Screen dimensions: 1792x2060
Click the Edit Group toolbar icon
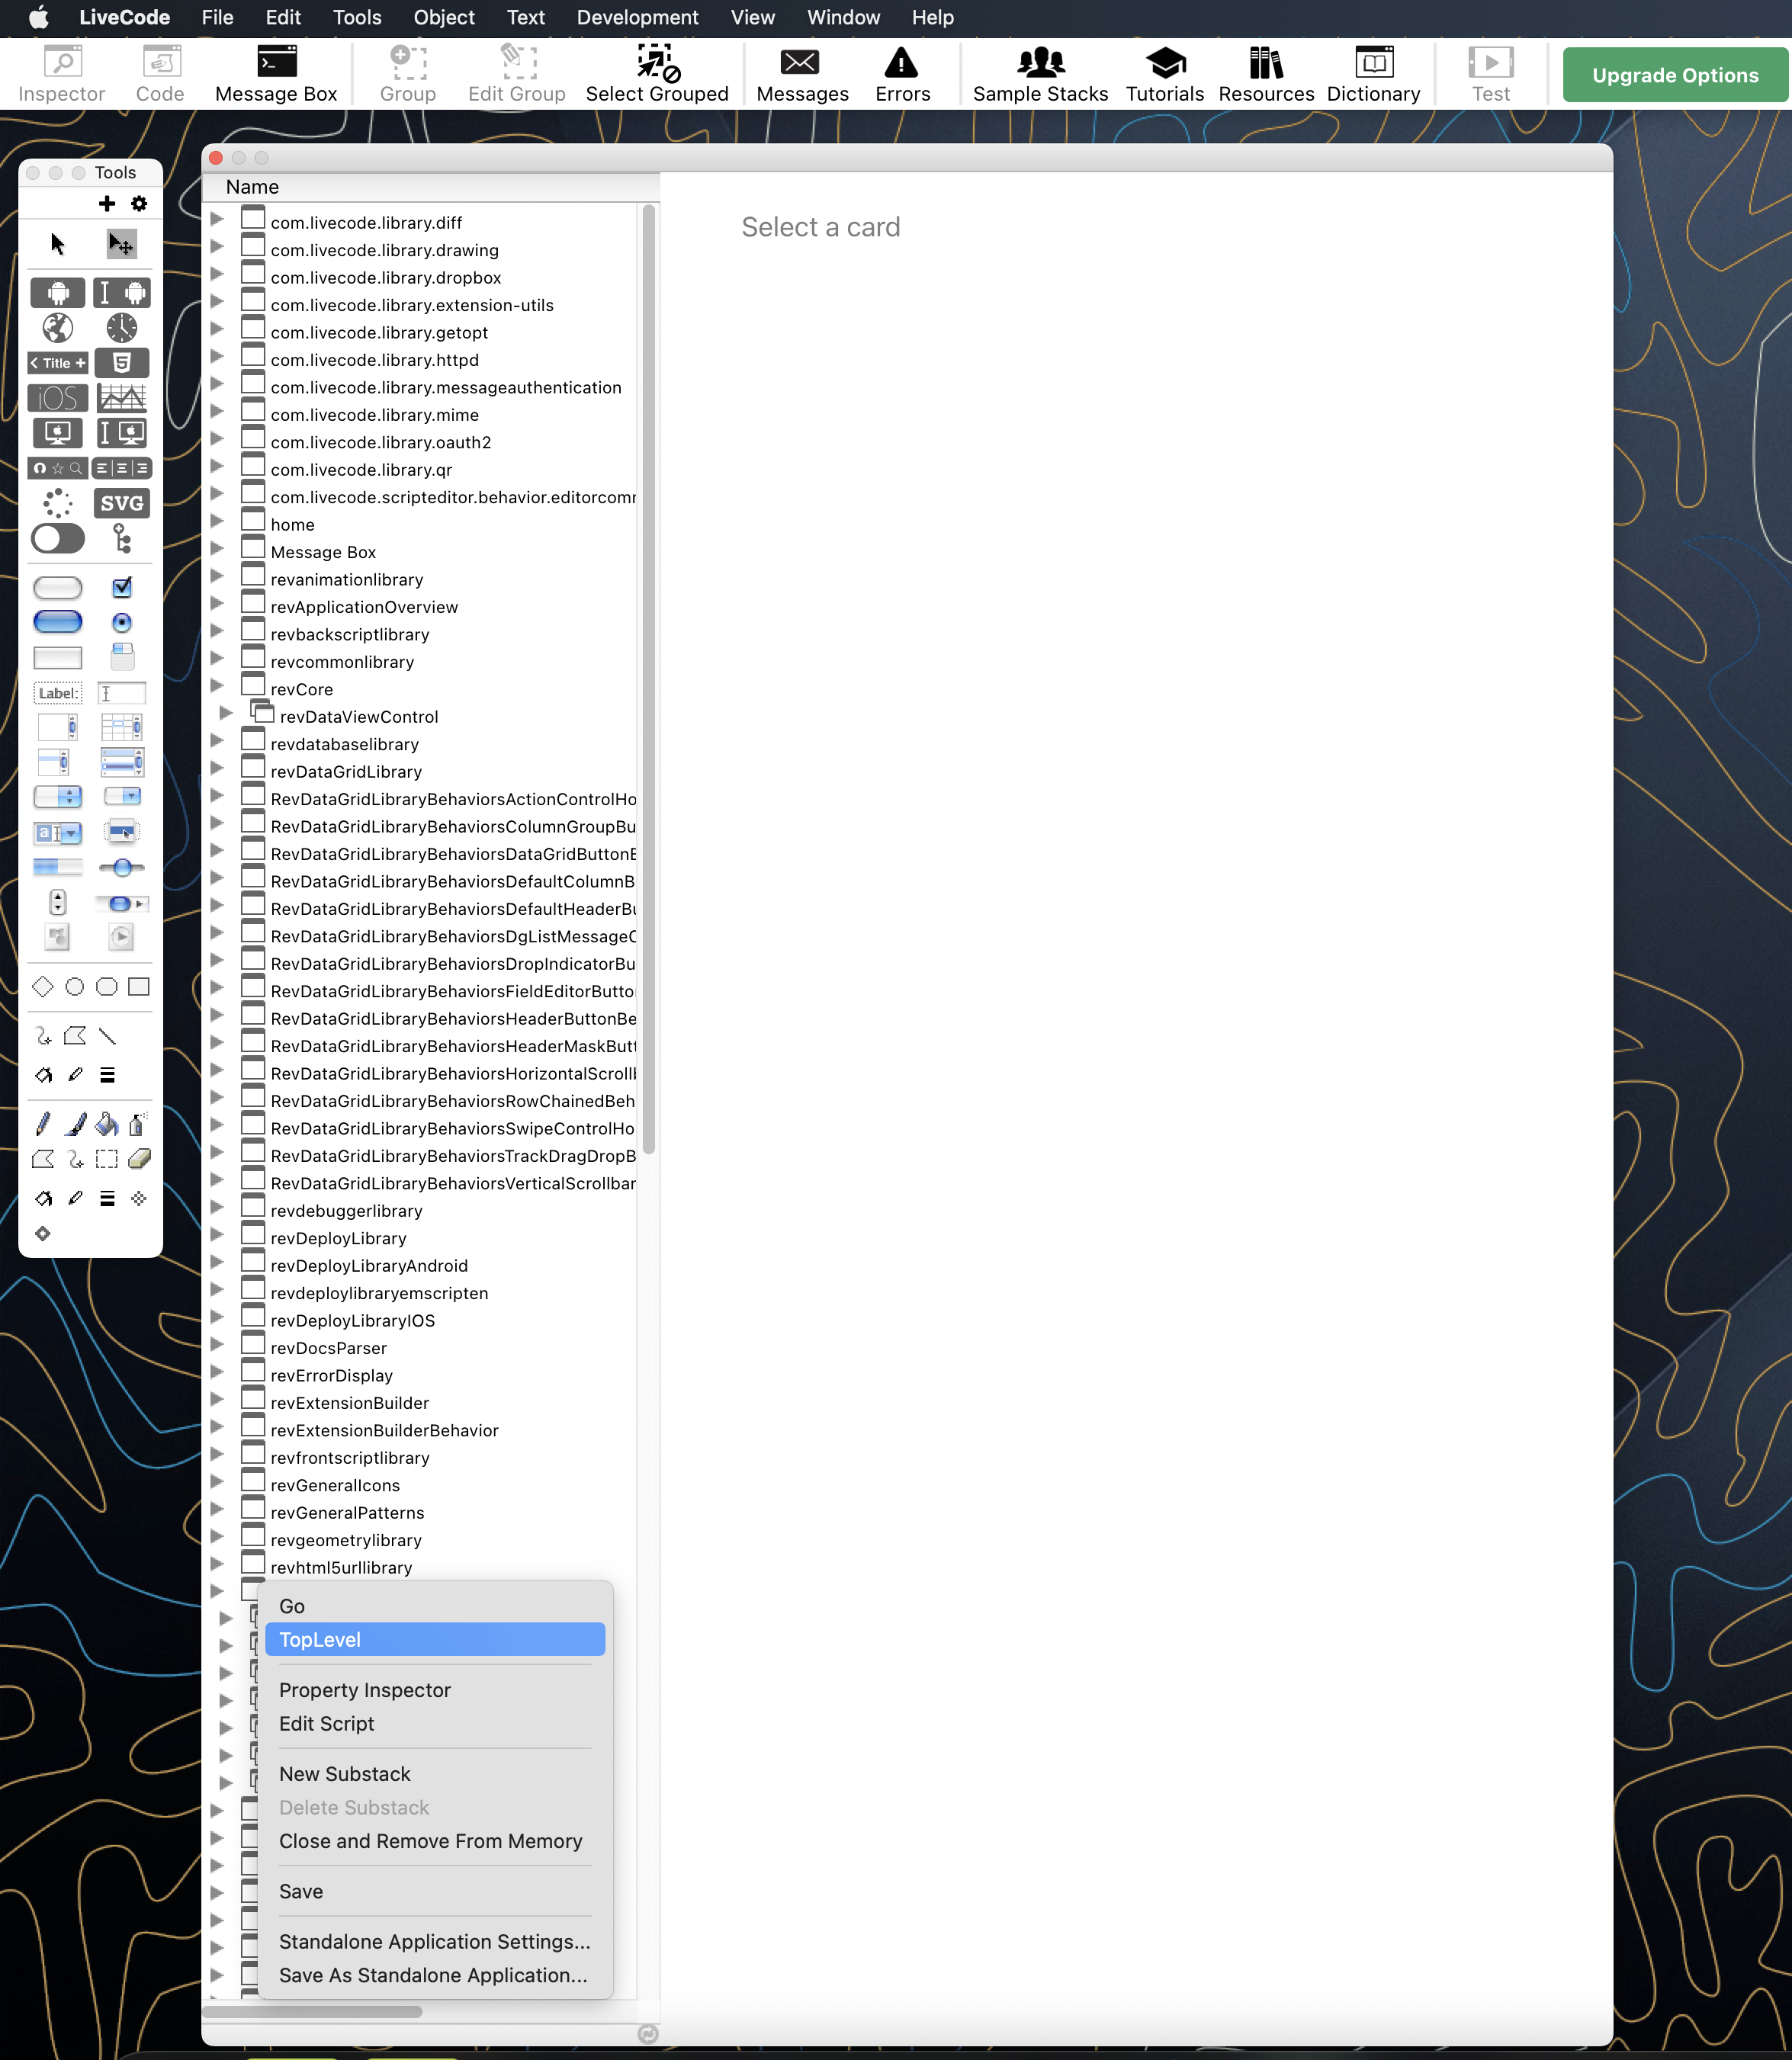click(x=517, y=75)
